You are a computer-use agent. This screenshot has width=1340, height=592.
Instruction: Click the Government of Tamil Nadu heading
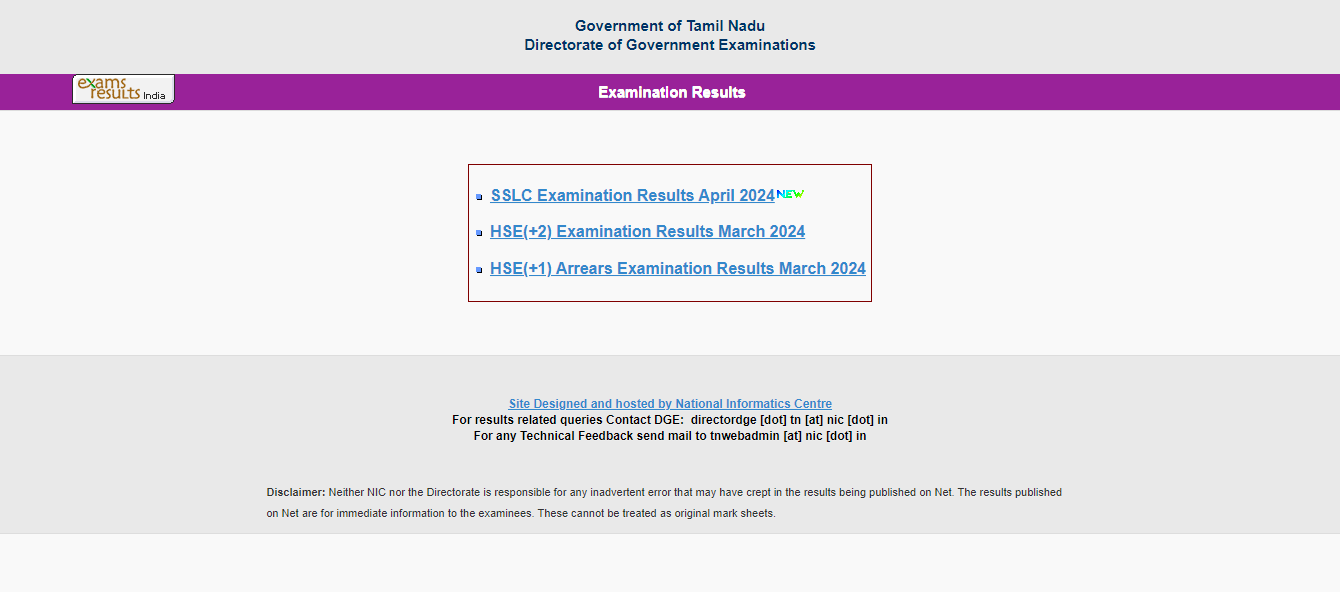tap(670, 26)
